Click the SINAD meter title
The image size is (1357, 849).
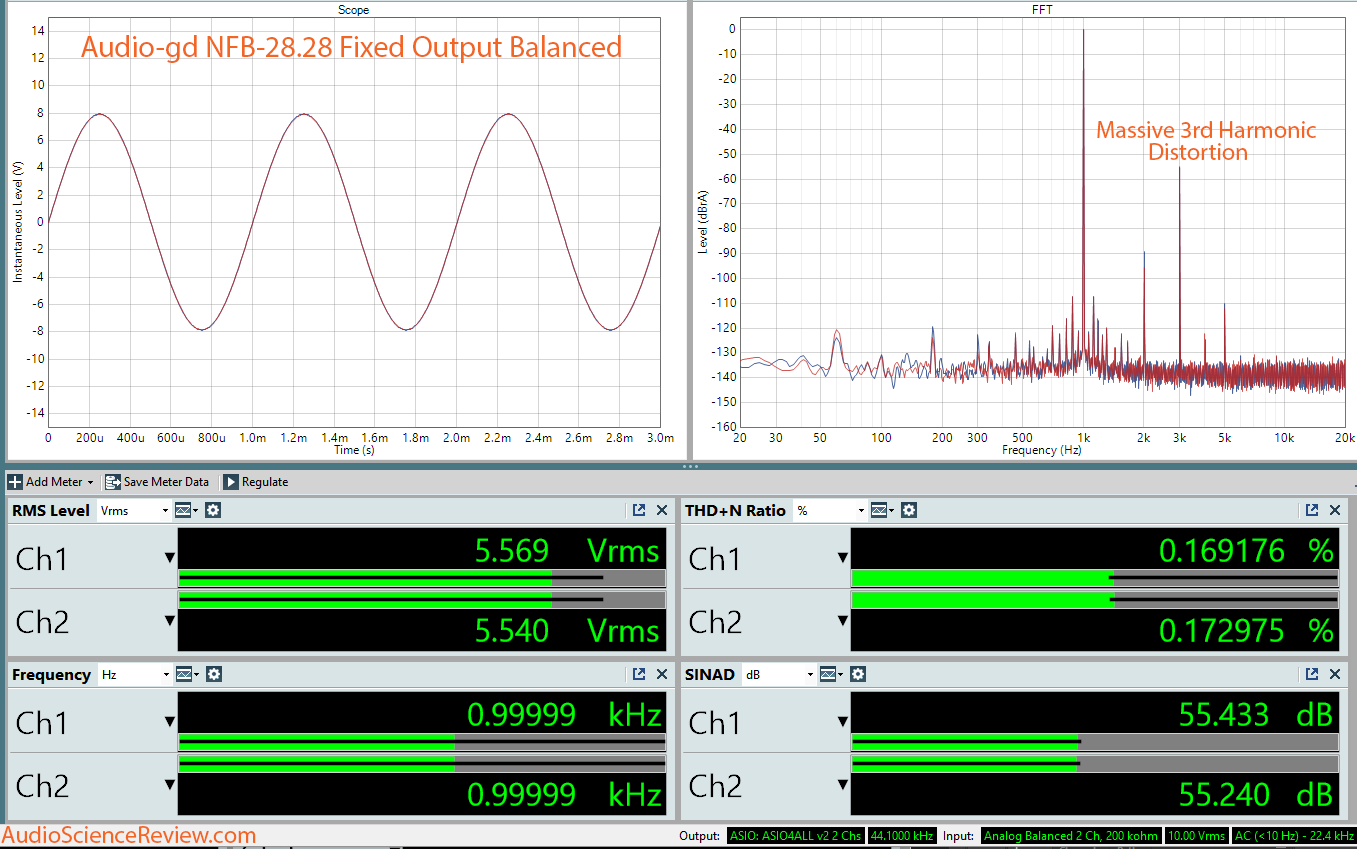pos(709,674)
